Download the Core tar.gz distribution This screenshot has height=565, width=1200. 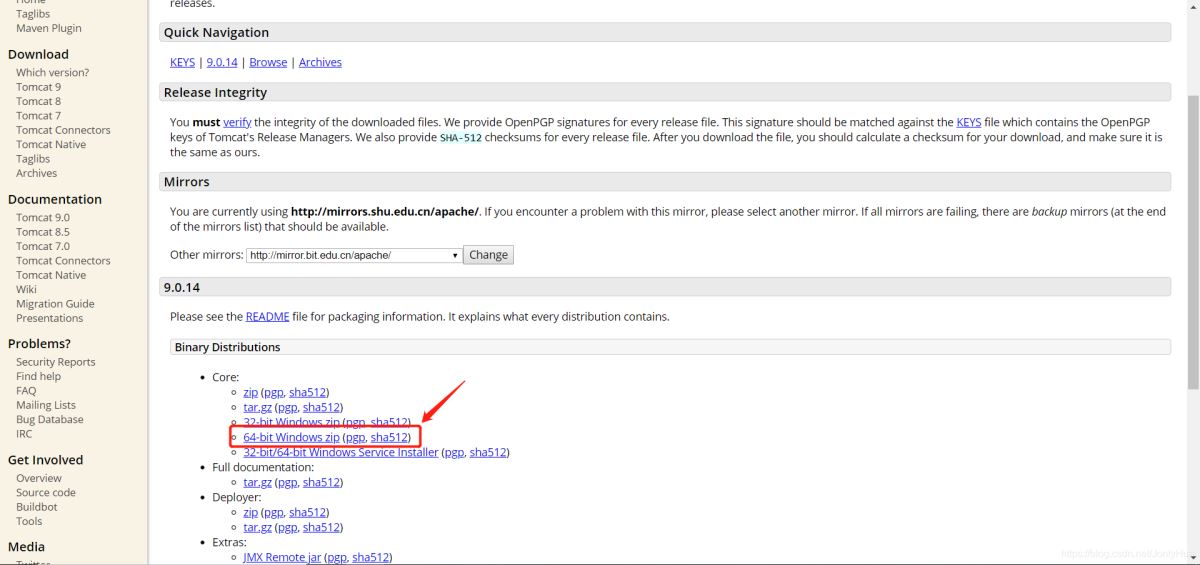(x=257, y=407)
